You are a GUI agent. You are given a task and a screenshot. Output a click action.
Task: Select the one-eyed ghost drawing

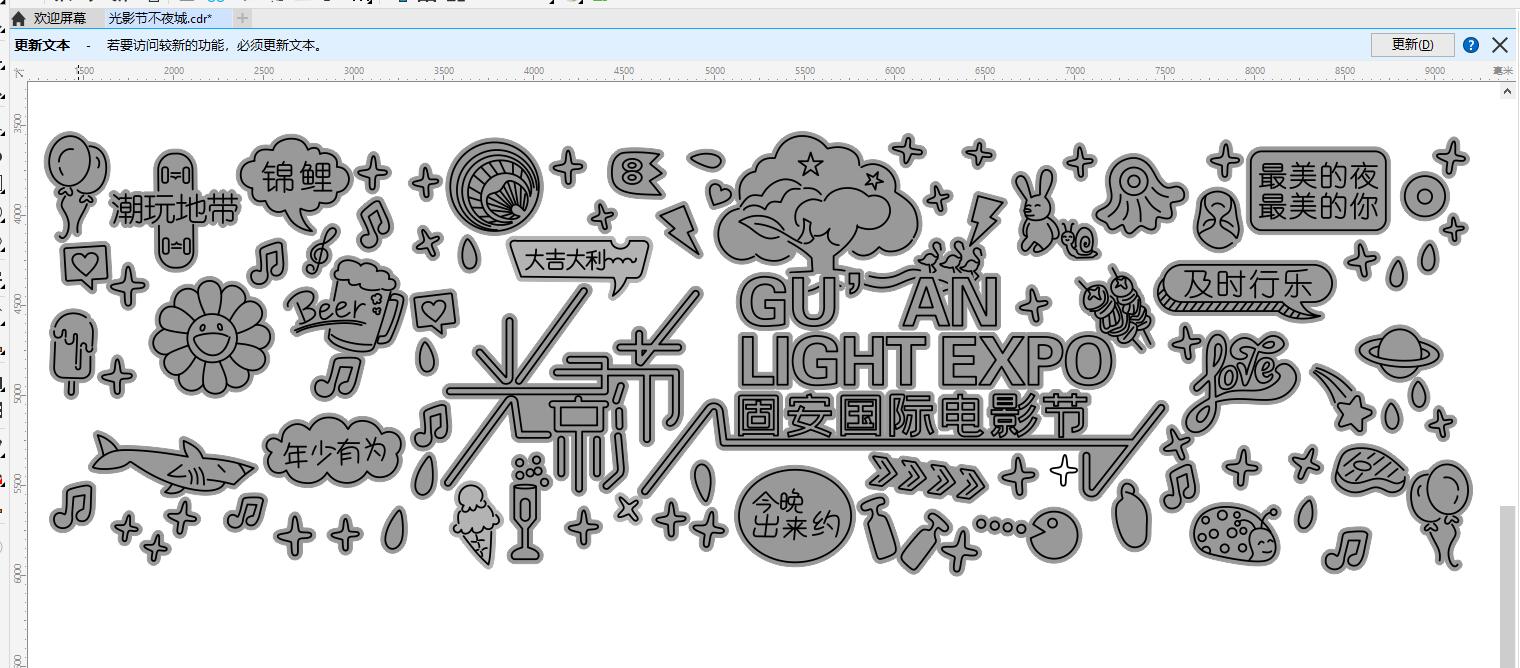tap(1139, 195)
